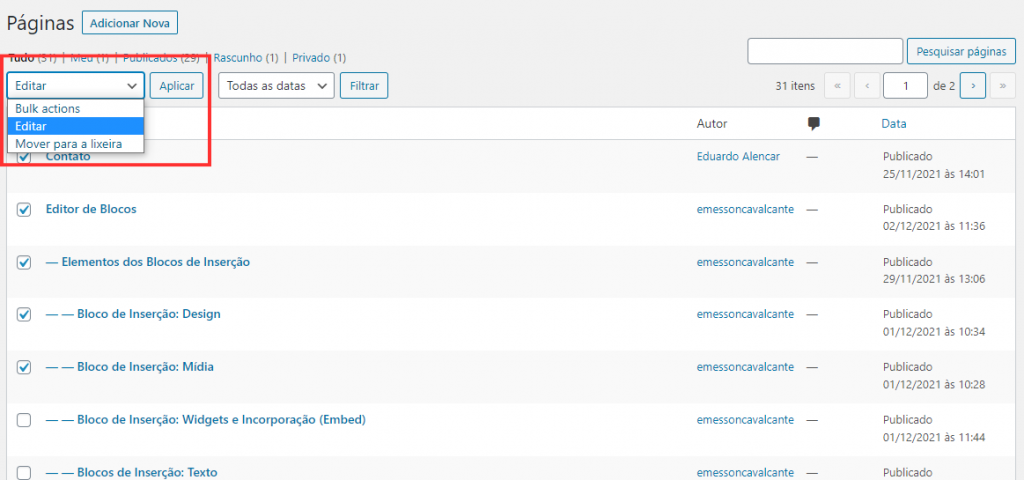Click emessoncavalcante author in Editor de Blocos row
The width and height of the screenshot is (1024, 480).
pos(745,209)
